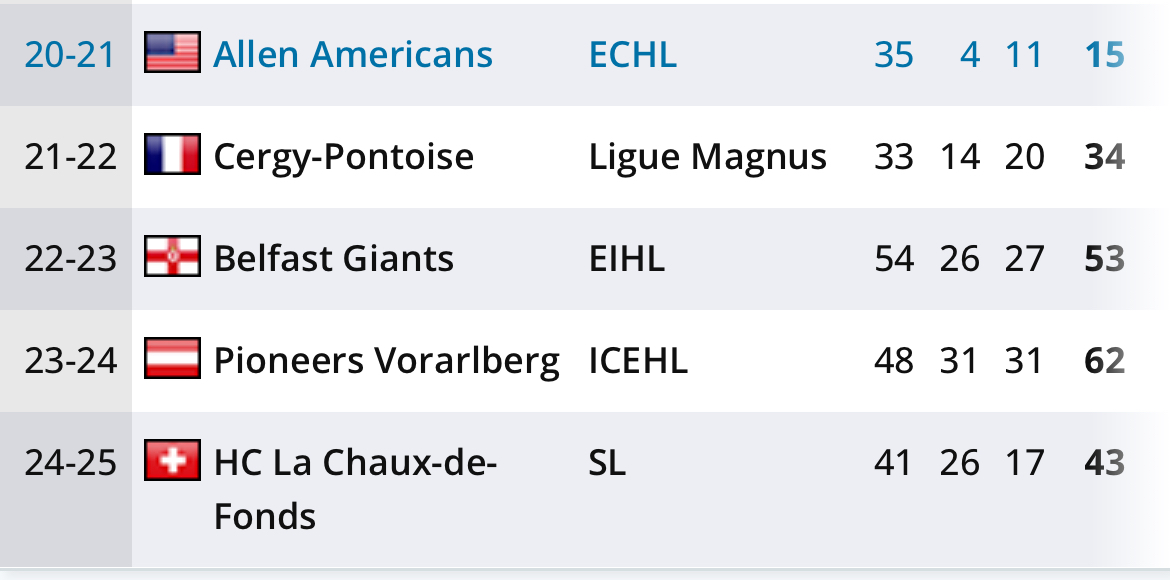Open Belfast Giants team page
Screen dimensions: 1170x580
coord(333,259)
